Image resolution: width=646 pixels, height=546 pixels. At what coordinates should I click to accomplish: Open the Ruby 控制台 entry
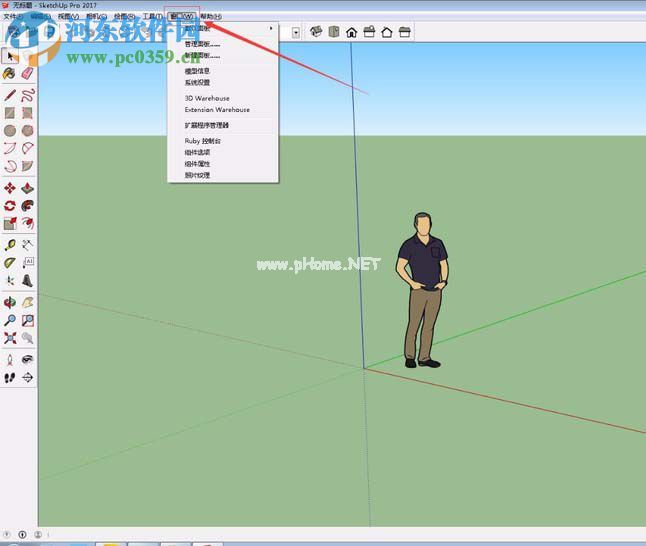pyautogui.click(x=203, y=141)
